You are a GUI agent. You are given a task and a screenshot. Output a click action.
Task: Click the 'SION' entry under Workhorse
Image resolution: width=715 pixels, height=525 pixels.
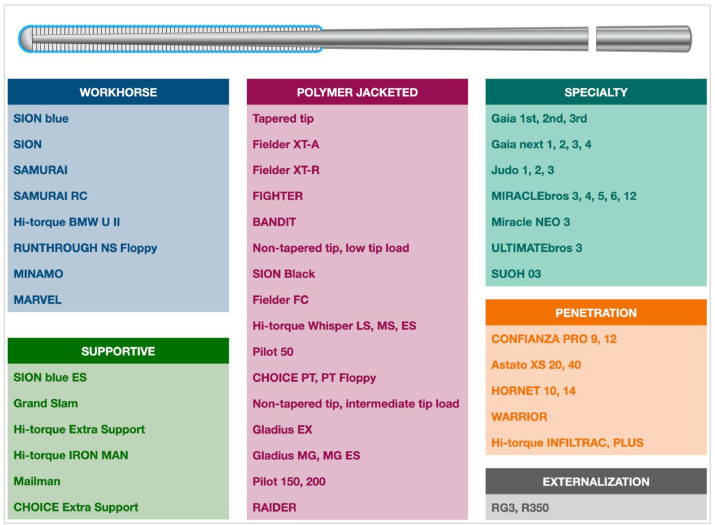pos(27,145)
